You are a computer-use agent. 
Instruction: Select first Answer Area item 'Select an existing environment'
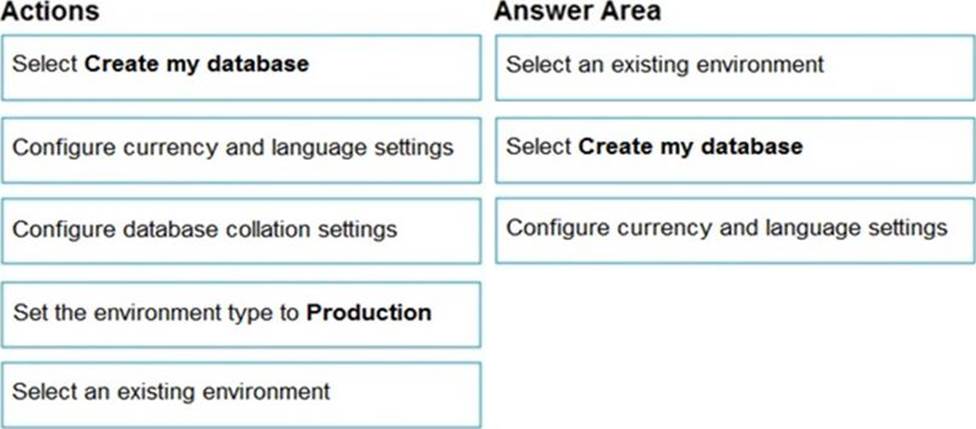735,66
